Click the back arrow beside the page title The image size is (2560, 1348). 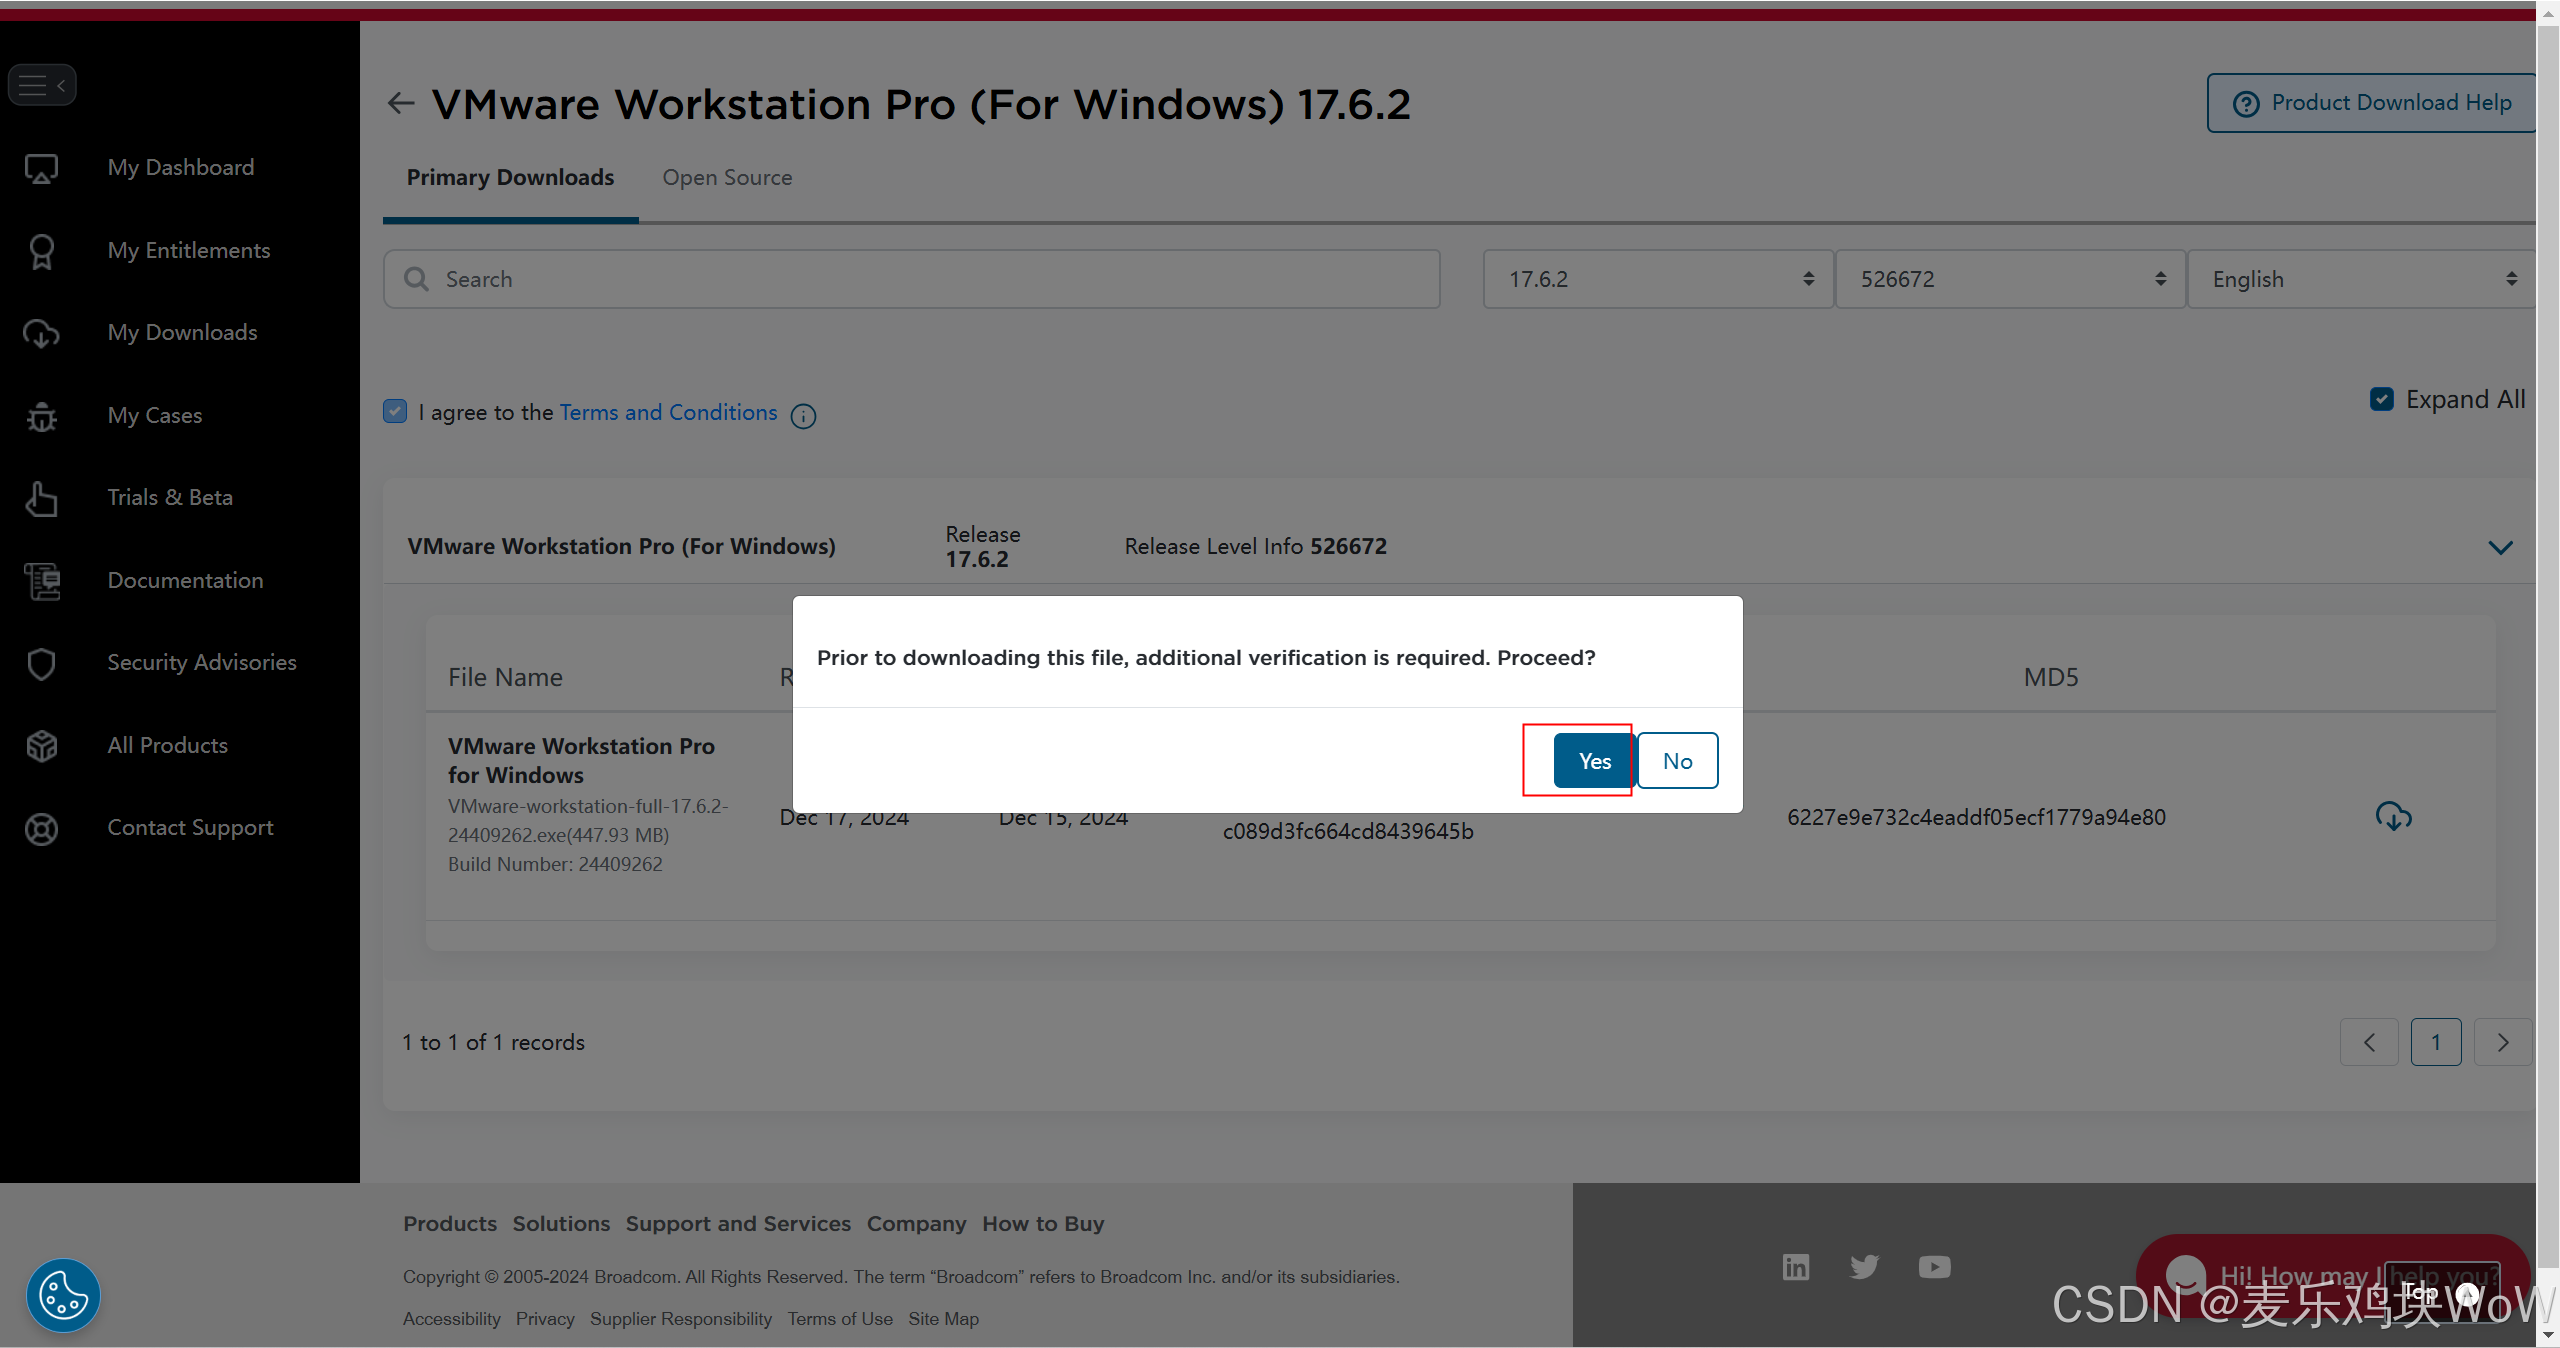pyautogui.click(x=401, y=103)
